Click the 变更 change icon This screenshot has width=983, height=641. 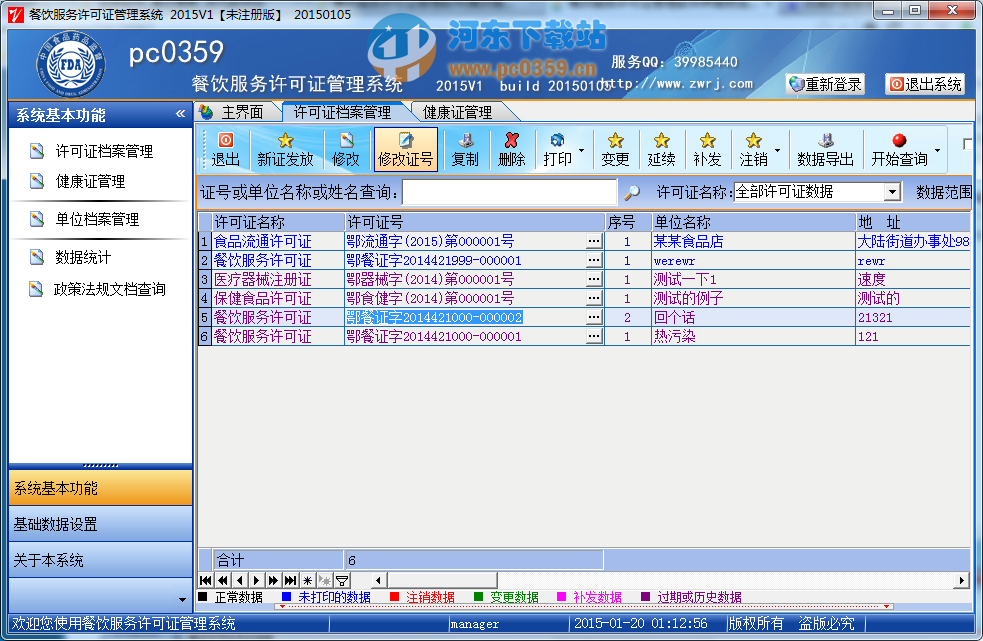click(617, 149)
